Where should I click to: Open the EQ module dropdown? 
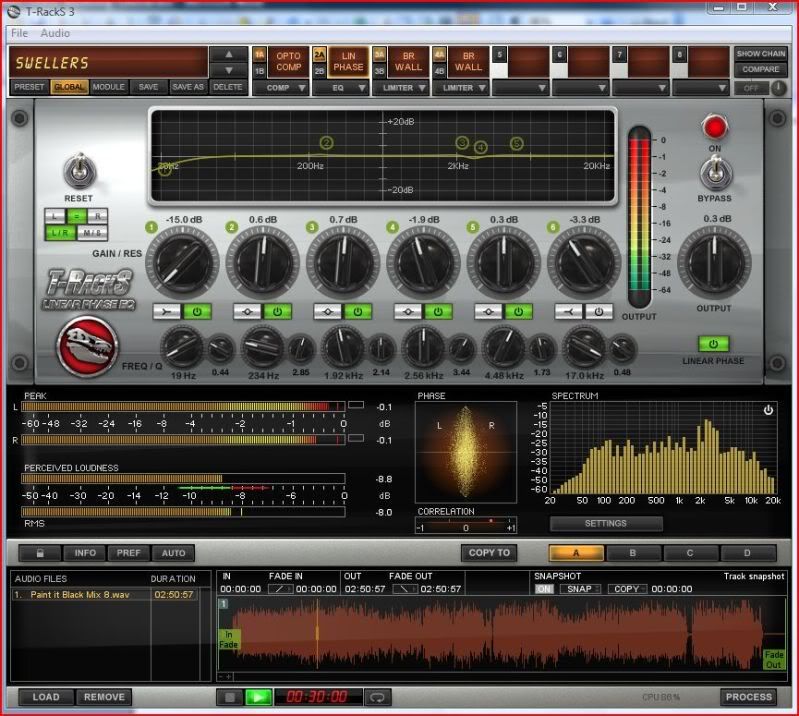(342, 88)
